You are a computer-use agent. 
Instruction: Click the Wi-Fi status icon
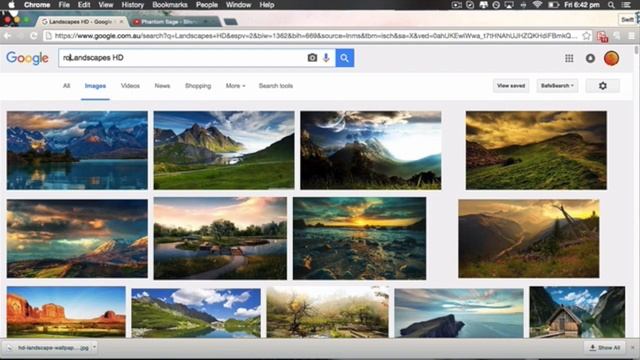click(537, 5)
